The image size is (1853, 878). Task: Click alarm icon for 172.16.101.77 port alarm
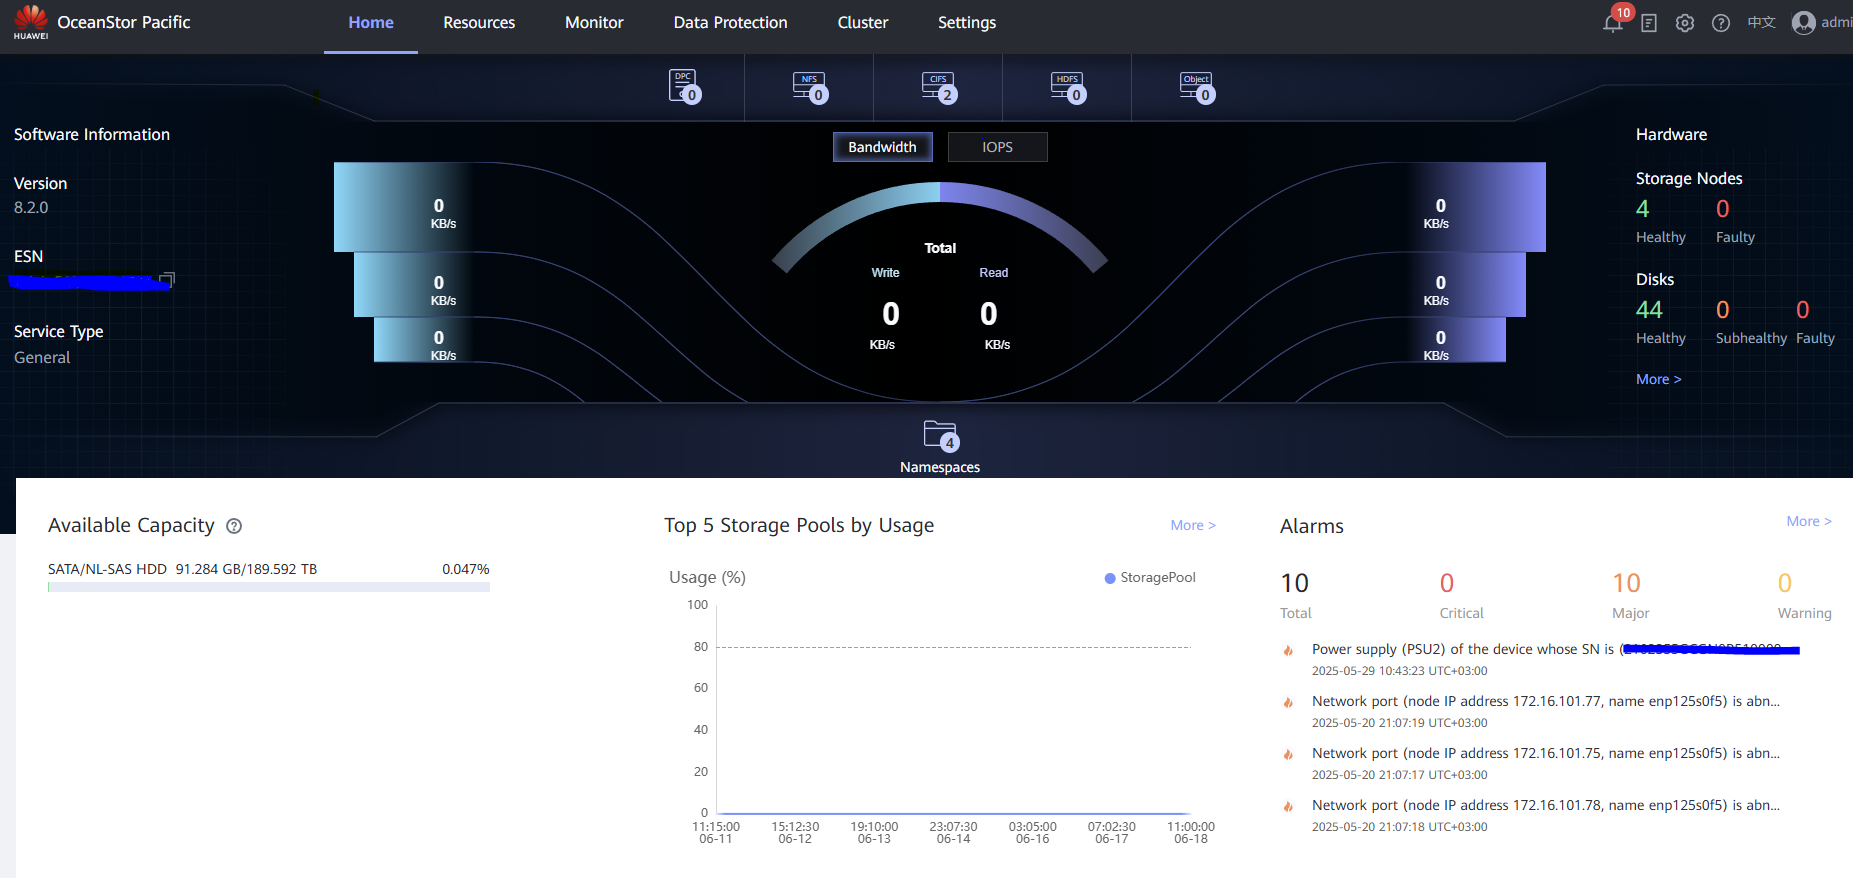1288,702
